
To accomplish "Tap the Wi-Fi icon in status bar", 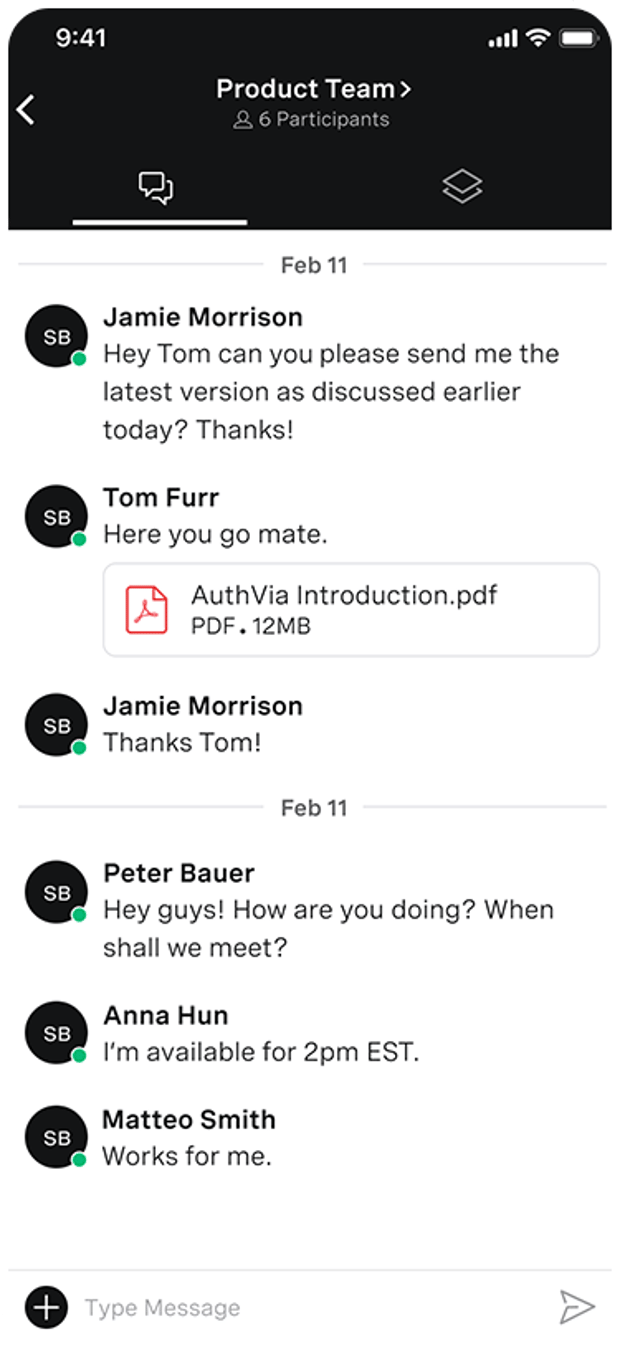I will 538,37.
